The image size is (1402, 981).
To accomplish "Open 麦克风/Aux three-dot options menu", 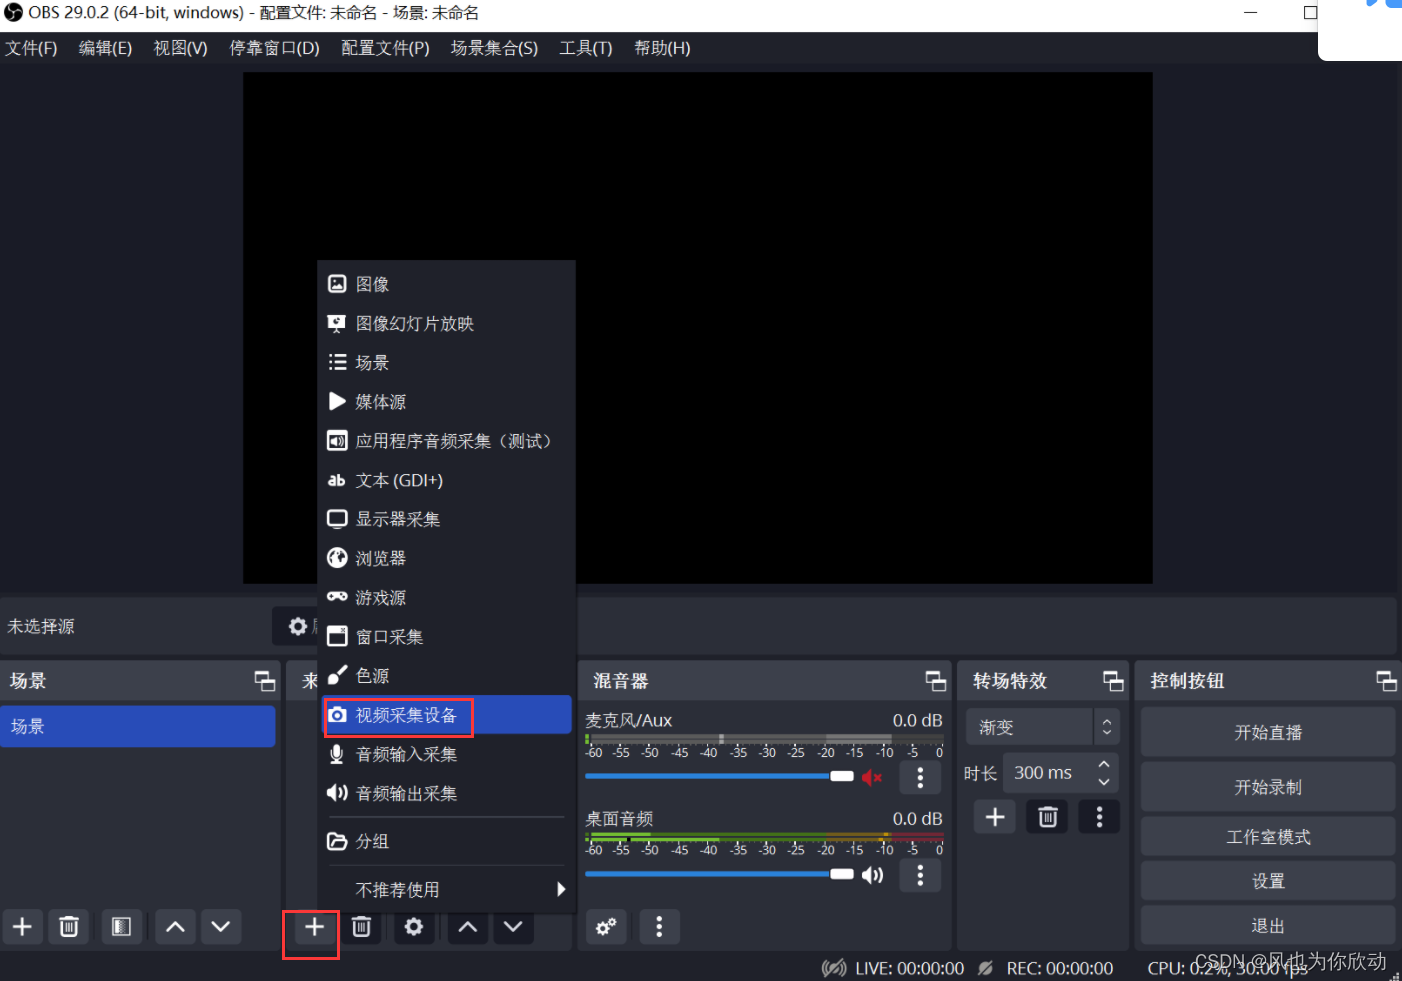I will pyautogui.click(x=920, y=777).
